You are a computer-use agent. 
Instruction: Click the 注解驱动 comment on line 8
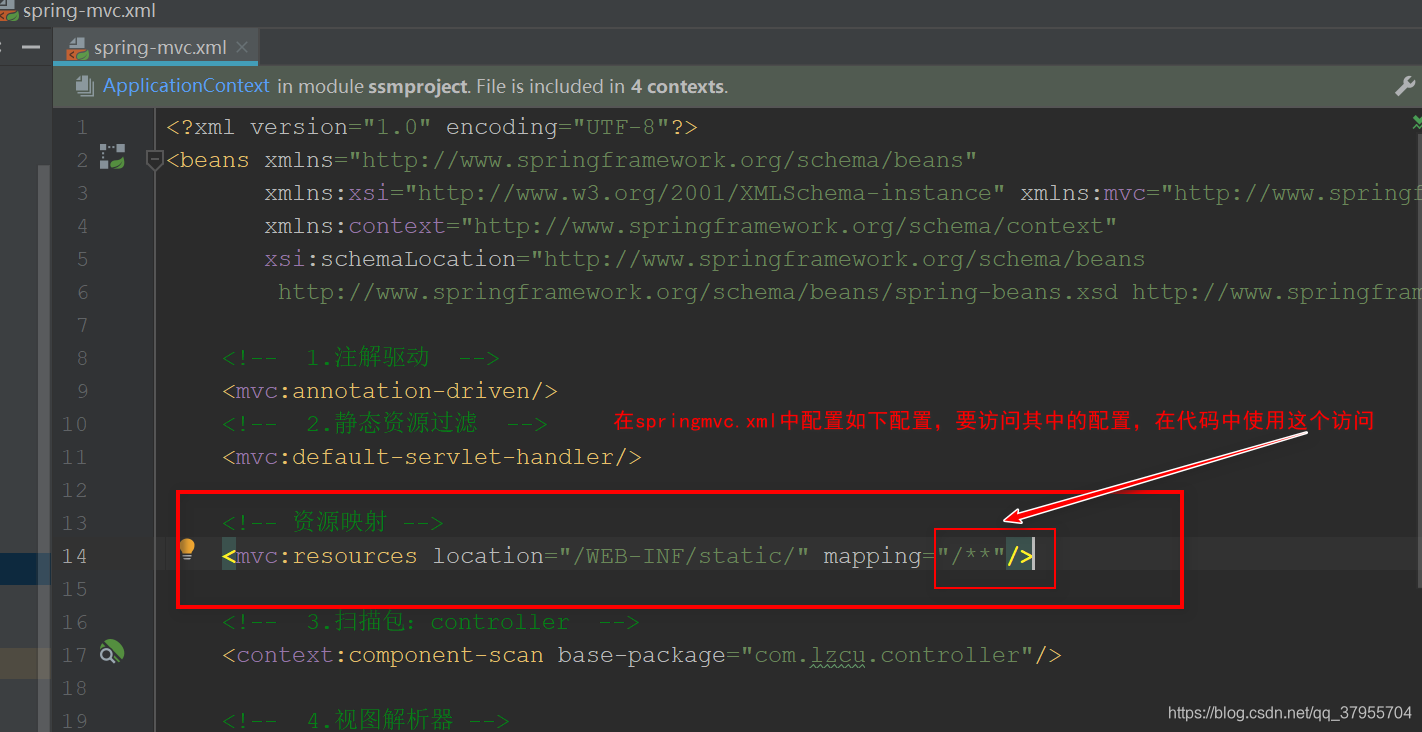coord(360,358)
